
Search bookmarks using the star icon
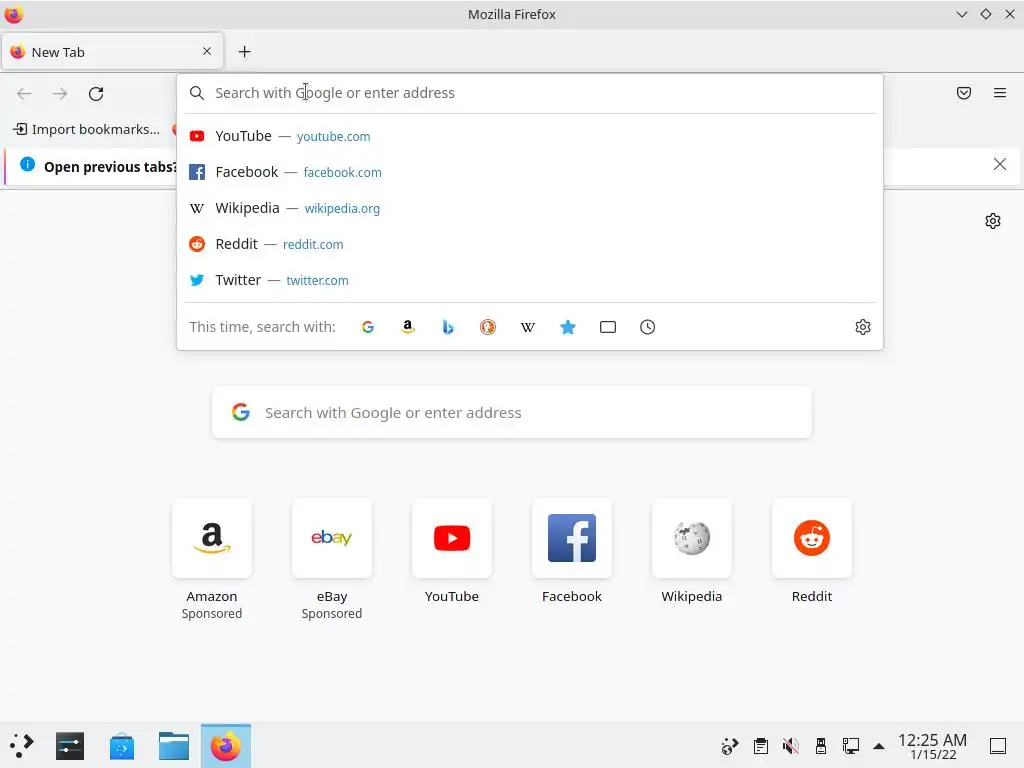[x=568, y=327]
